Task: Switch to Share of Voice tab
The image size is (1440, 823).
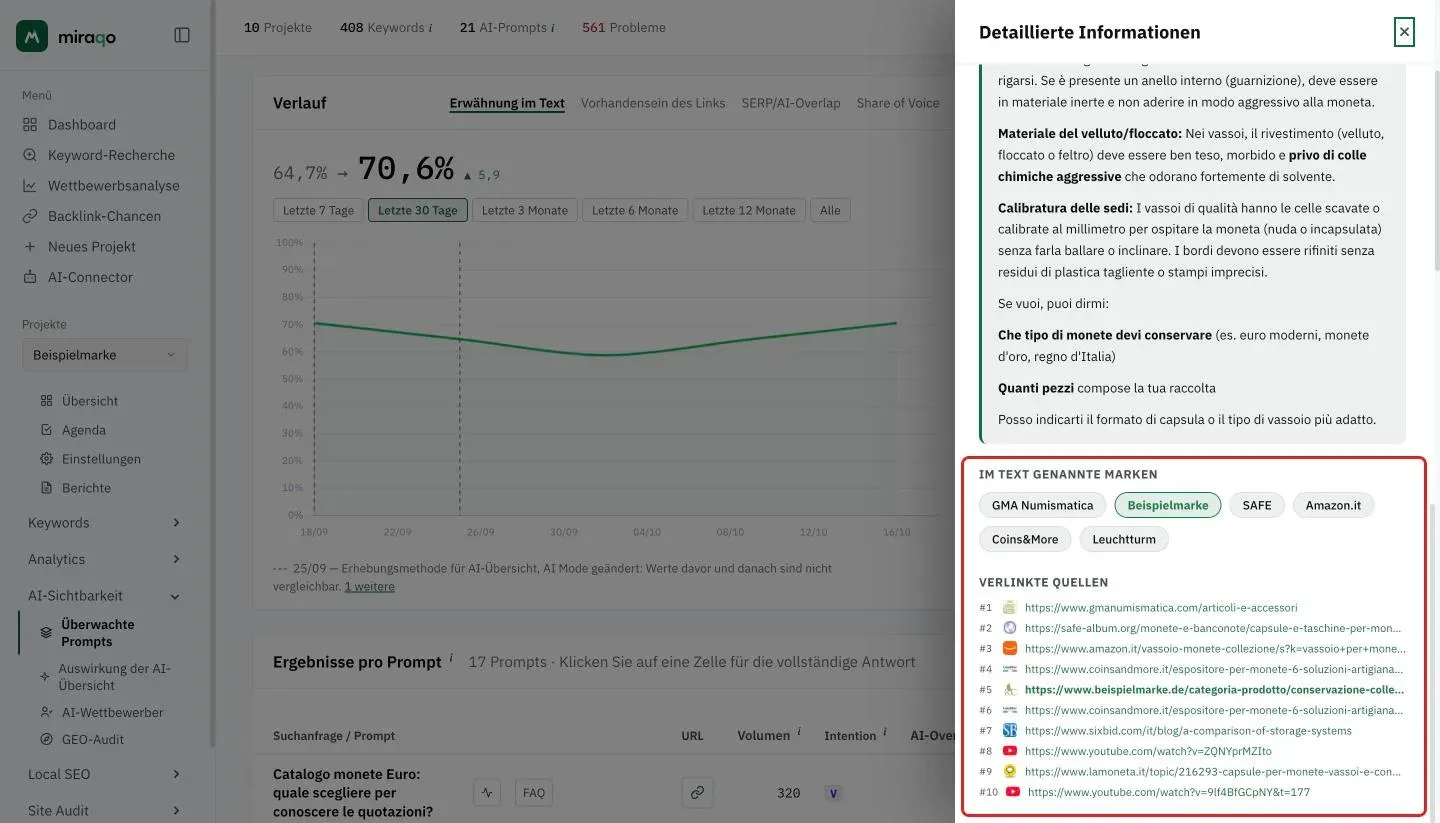Action: coord(898,103)
